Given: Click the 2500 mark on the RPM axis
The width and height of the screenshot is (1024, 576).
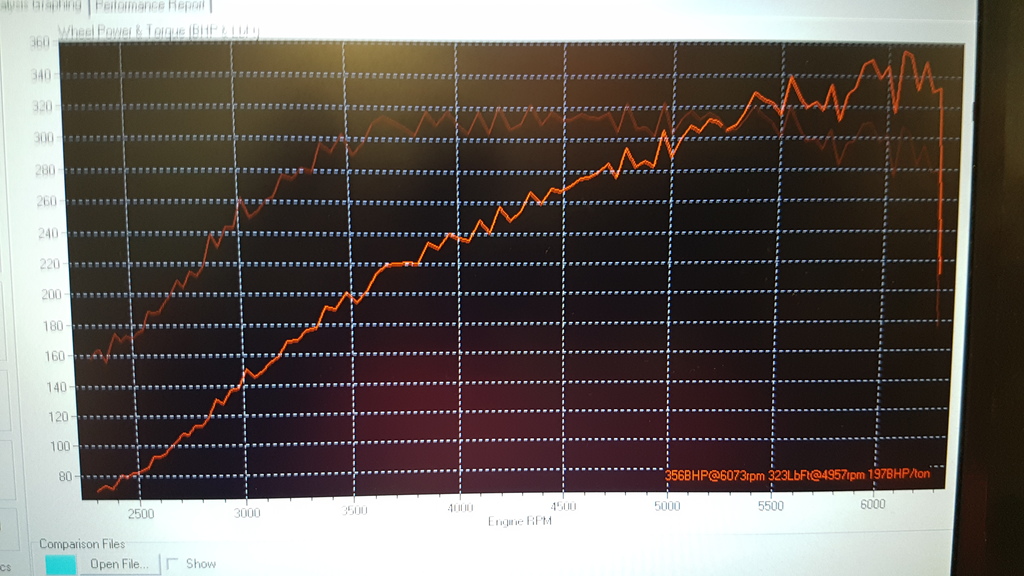Looking at the screenshot, I should pyautogui.click(x=141, y=514).
